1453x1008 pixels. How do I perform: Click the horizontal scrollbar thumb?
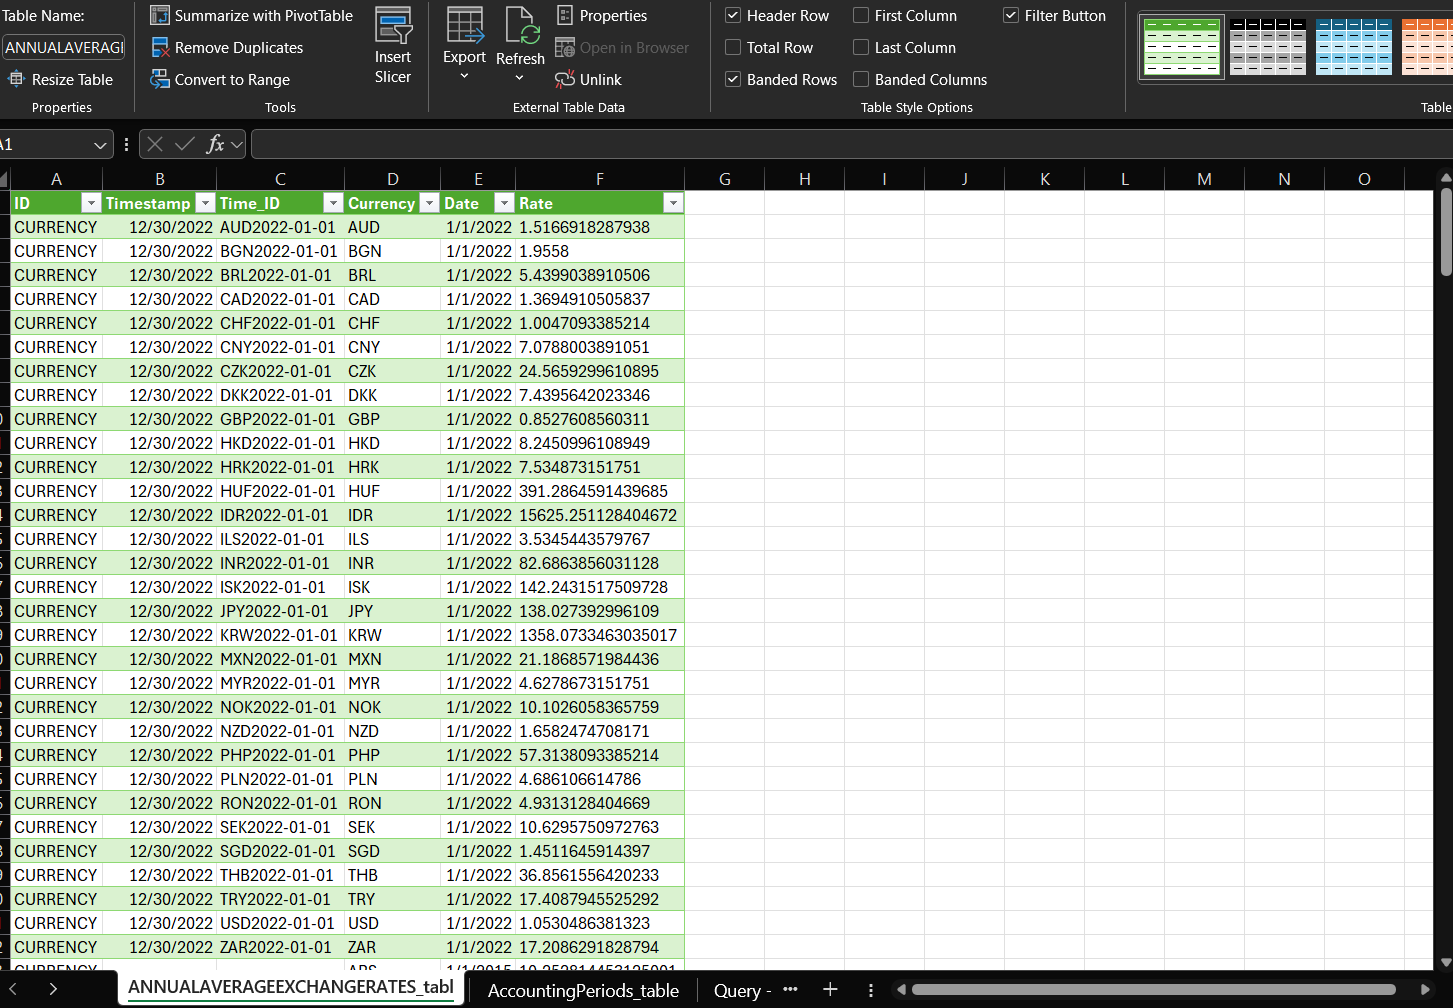click(x=1153, y=990)
